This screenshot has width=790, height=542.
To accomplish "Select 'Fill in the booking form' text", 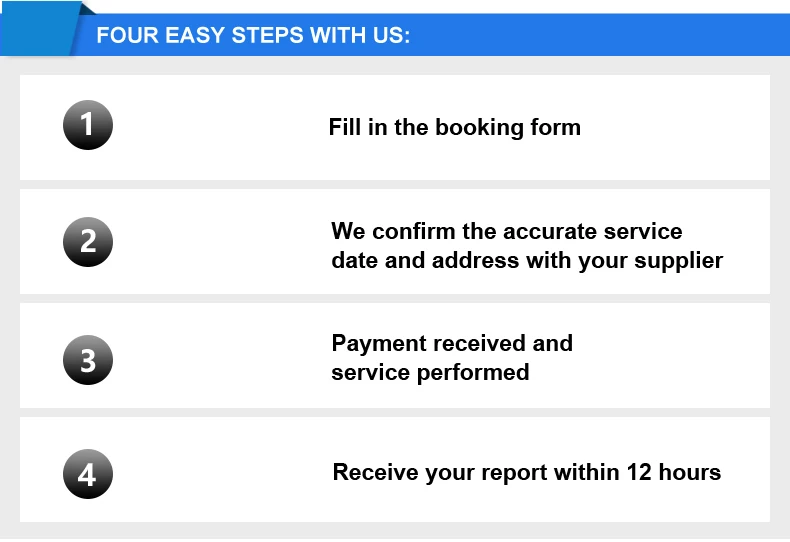I will tap(454, 128).
